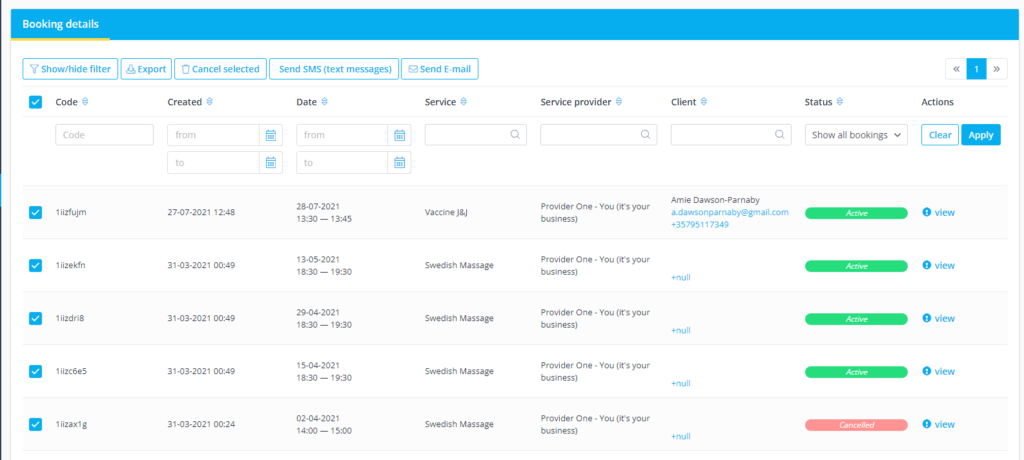This screenshot has height=460, width=1024.
Task: Uncheck booking 1iizekfn checkbox
Action: pos(36,265)
